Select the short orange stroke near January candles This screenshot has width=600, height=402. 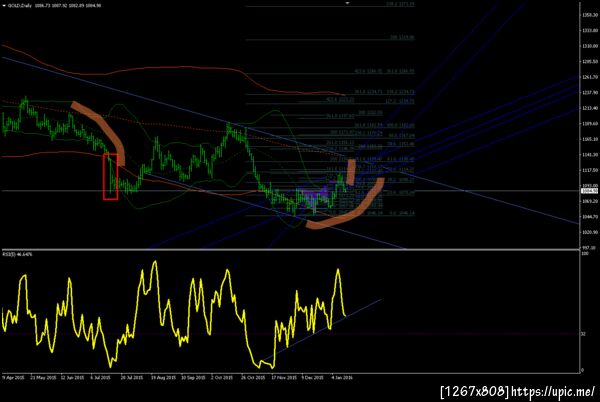(351, 172)
